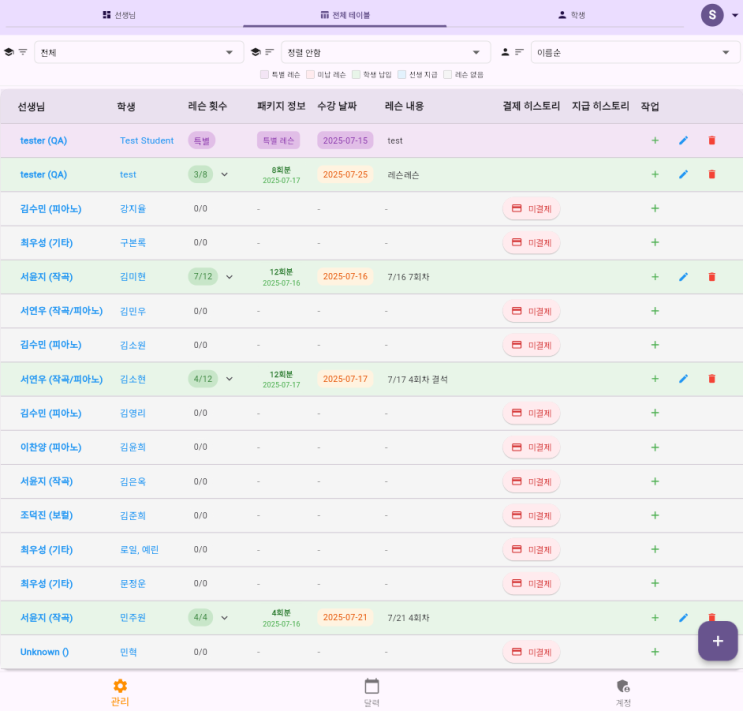Click the 2025-07-25 date chip
The image size is (743, 711).
(345, 174)
